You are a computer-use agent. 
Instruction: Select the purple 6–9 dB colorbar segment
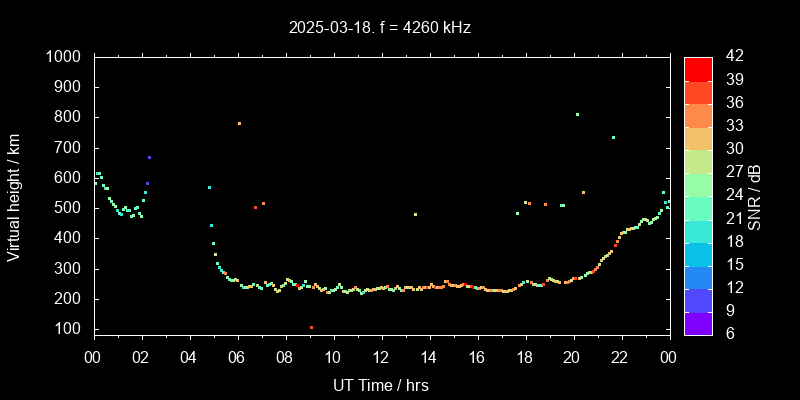point(698,322)
